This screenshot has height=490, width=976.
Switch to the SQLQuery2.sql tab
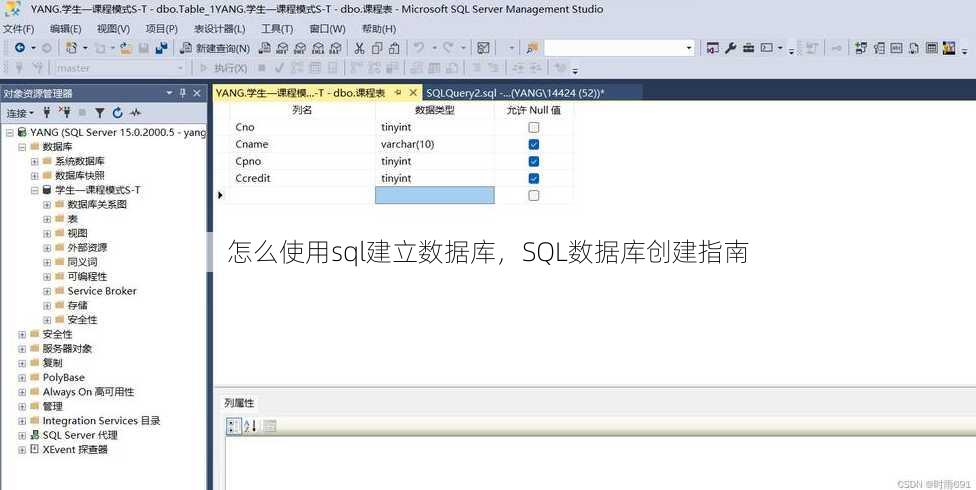click(515, 93)
